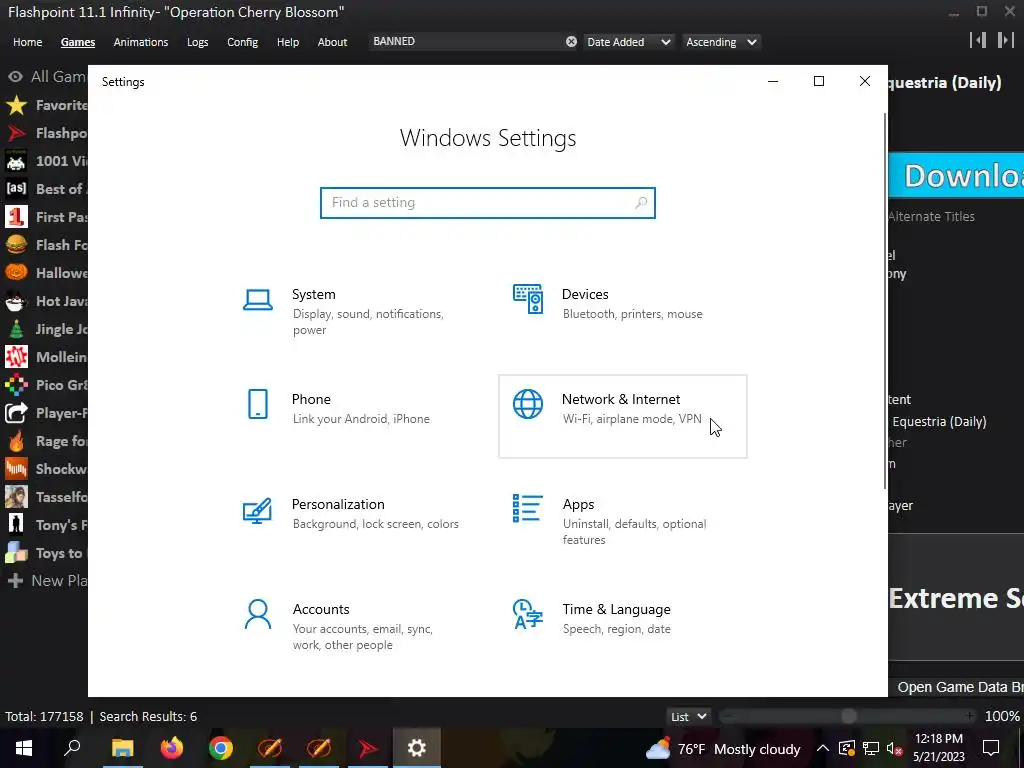Open the System settings category

coord(353,312)
